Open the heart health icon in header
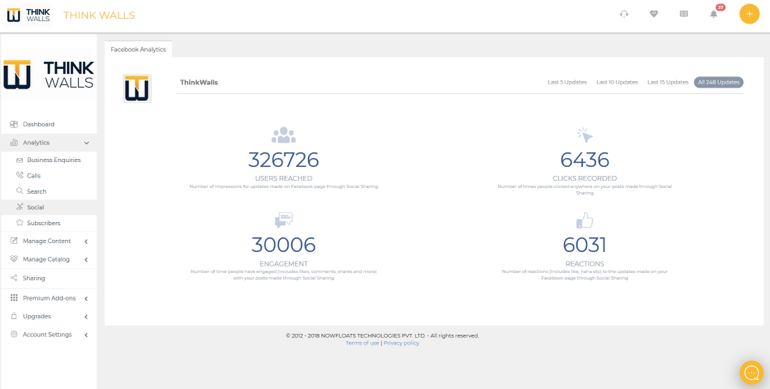Screen dimensions: 770x389 point(654,14)
